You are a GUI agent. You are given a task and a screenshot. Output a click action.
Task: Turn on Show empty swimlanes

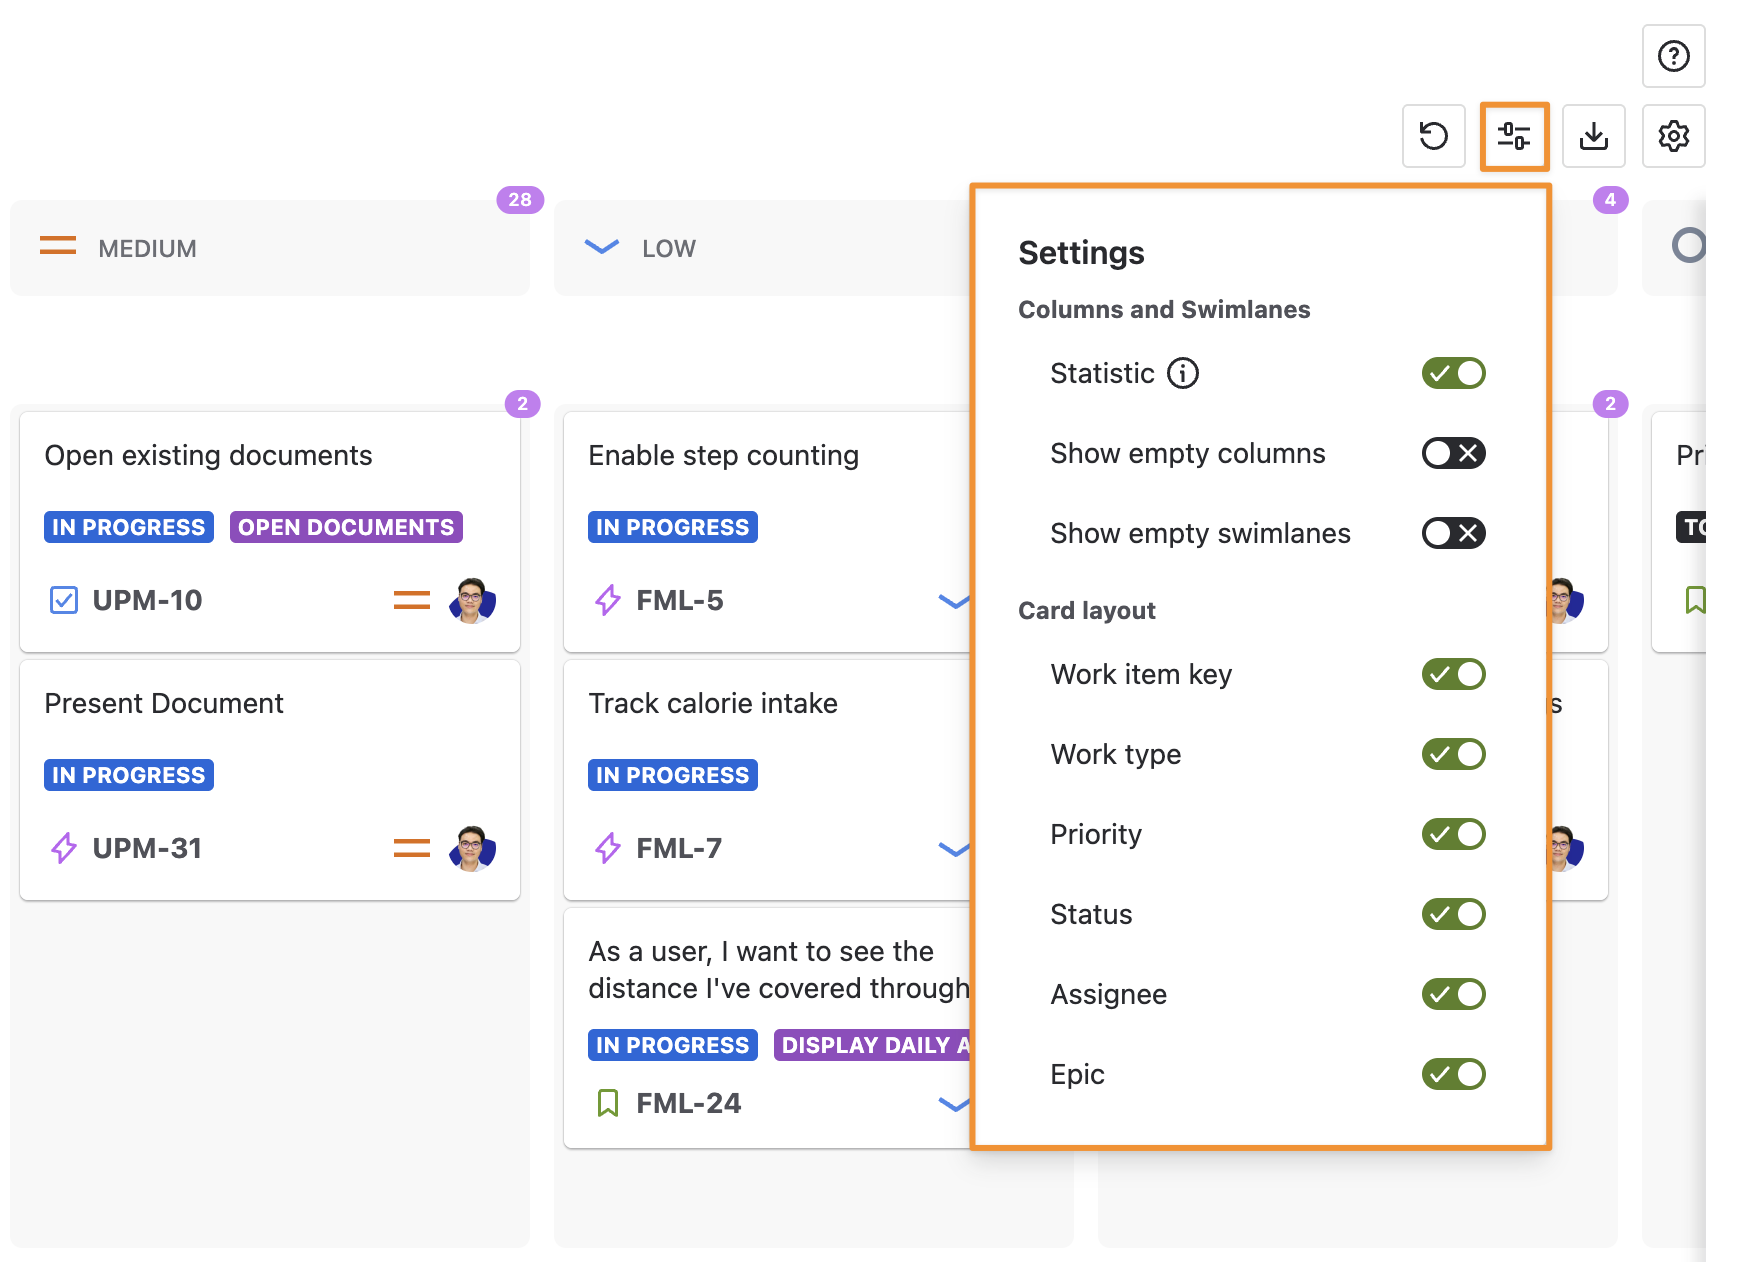pos(1453,533)
